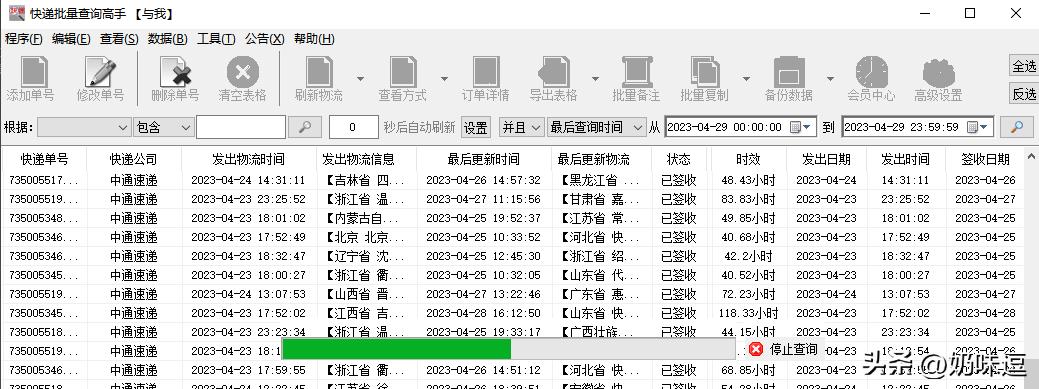The height and width of the screenshot is (389, 1039).
Task: Expand the 导出表格 dropdown arrow
Action: [x=595, y=78]
